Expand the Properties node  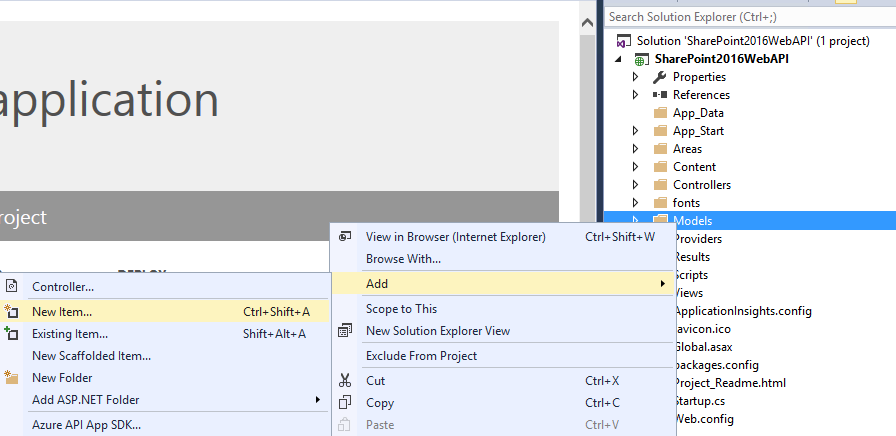pyautogui.click(x=635, y=77)
